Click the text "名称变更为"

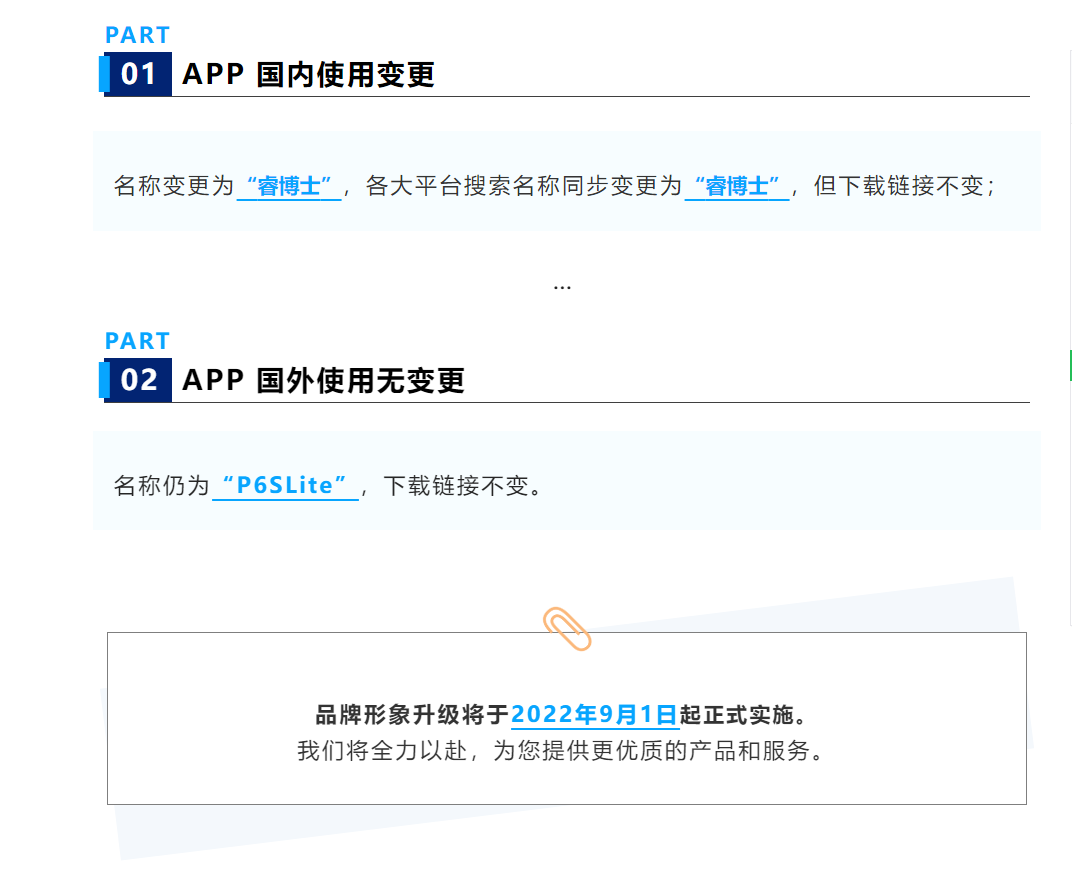coord(174,186)
